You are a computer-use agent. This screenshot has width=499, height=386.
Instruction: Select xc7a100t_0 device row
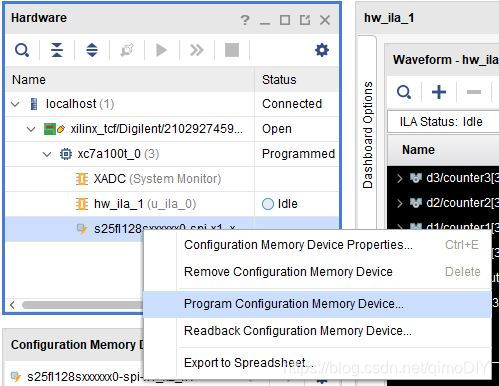[x=172, y=154]
